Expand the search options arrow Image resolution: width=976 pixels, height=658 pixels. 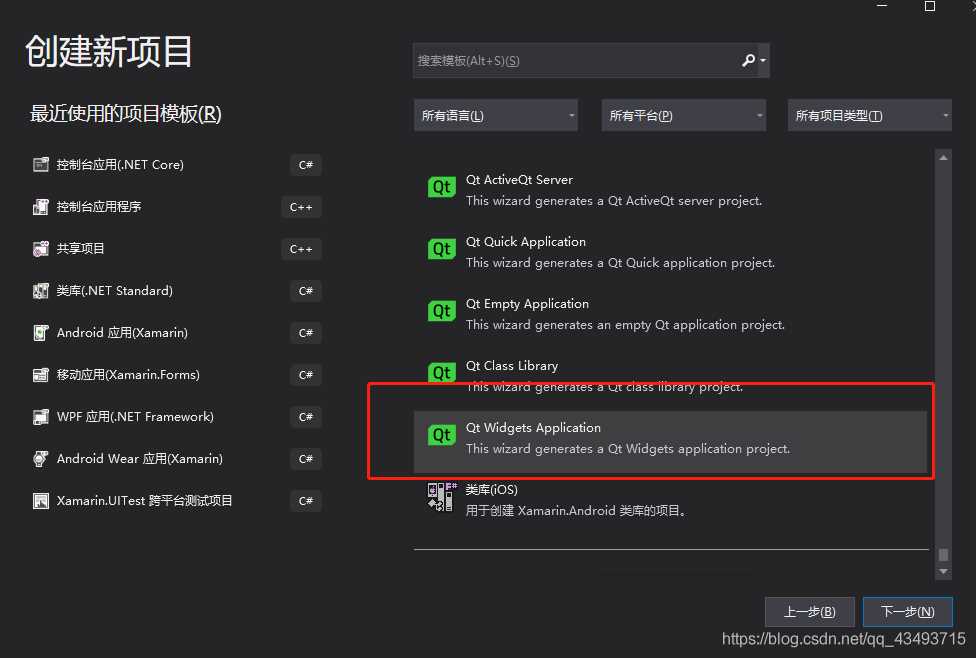pos(763,60)
